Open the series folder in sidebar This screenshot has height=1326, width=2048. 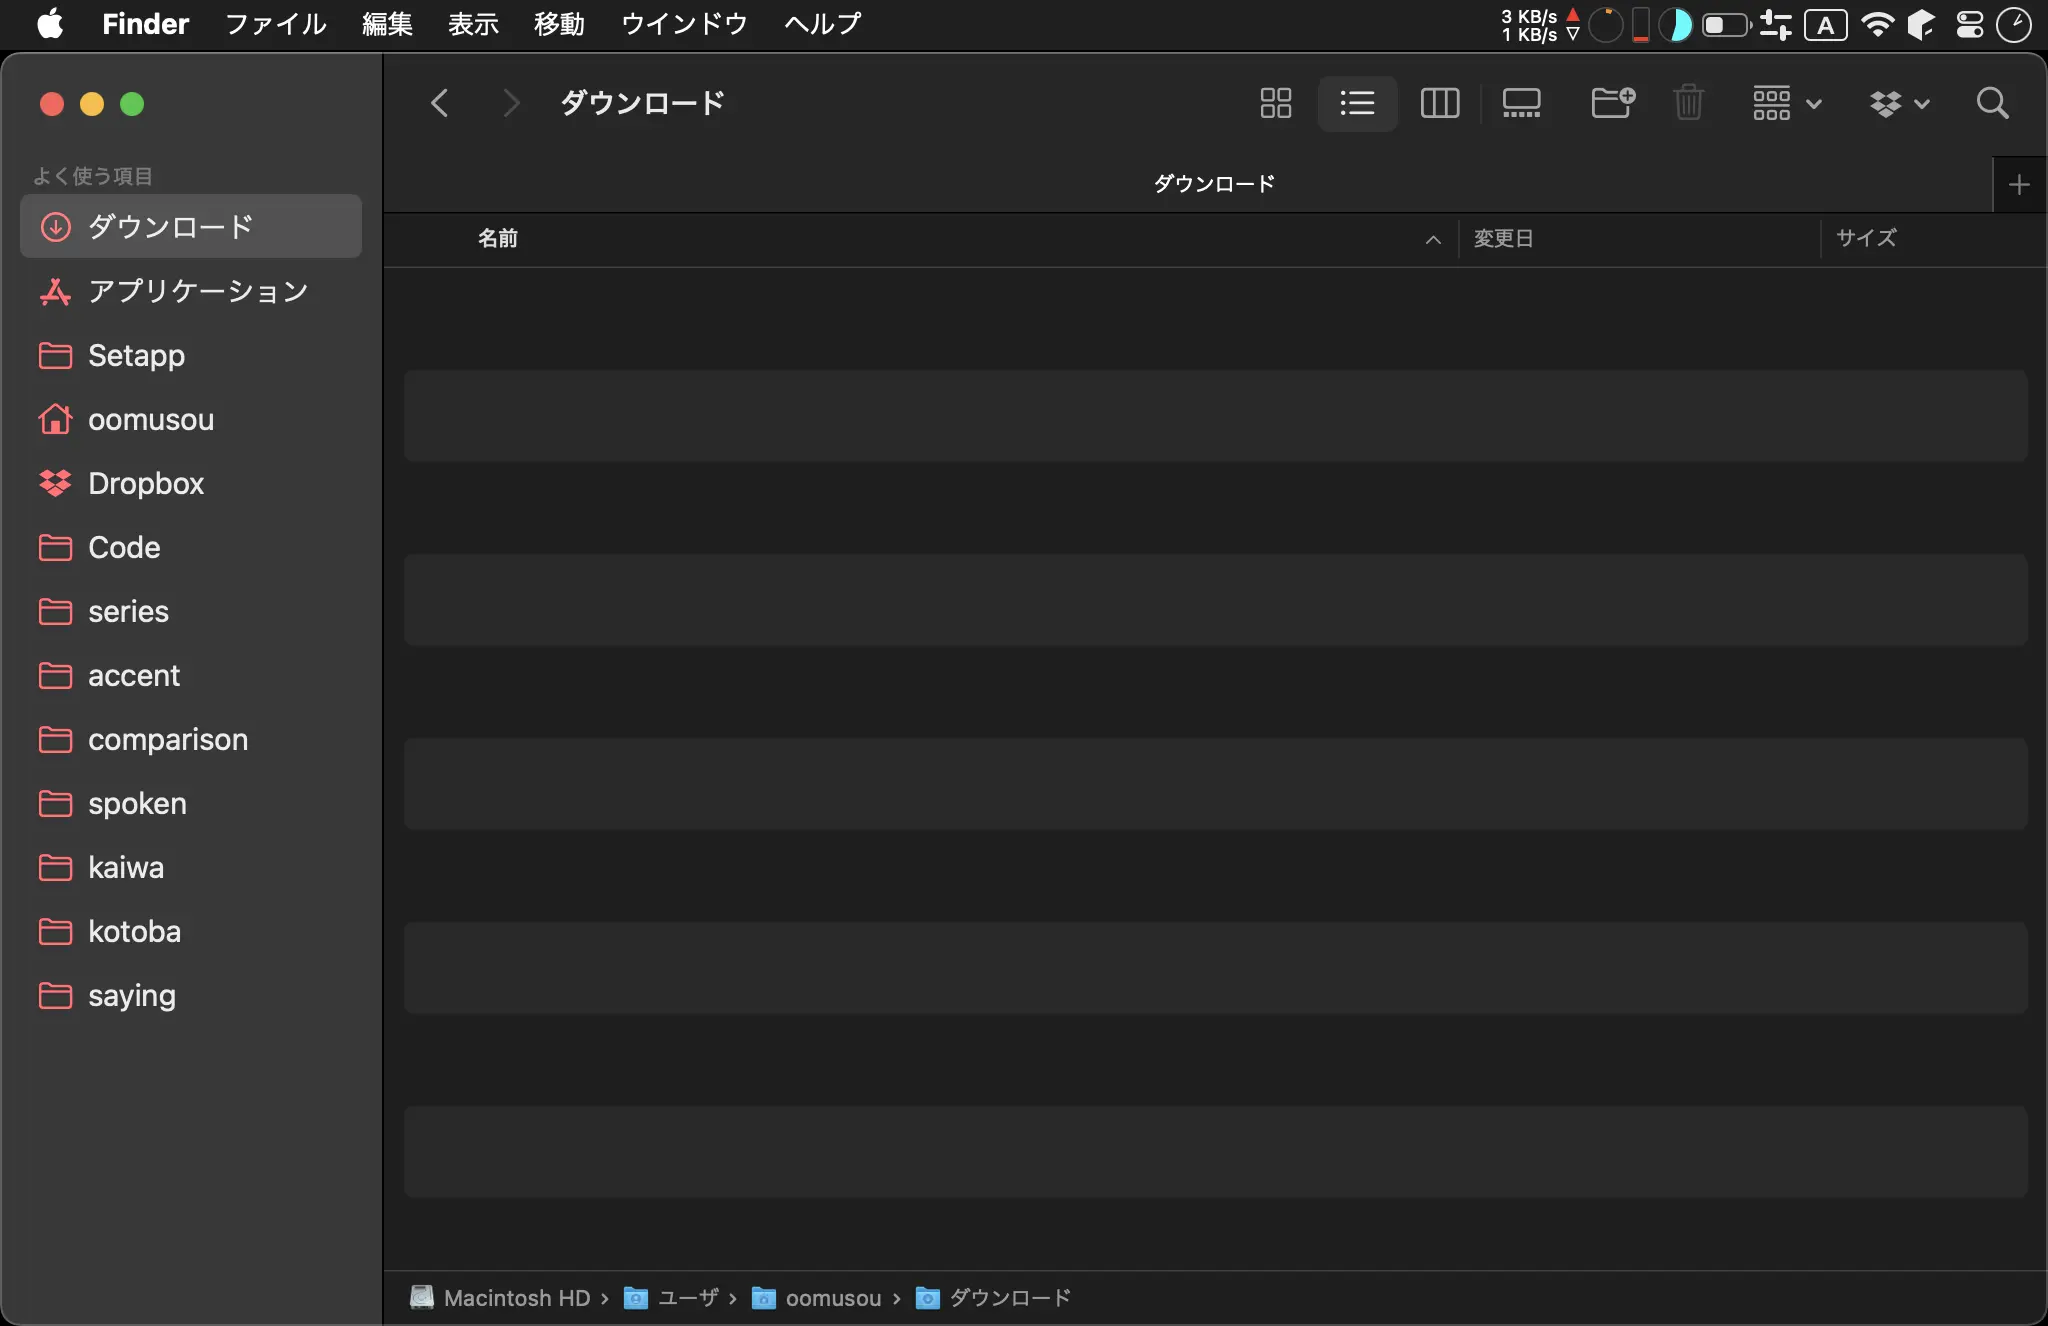(191, 611)
